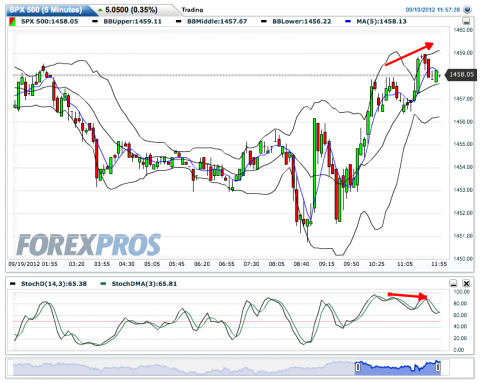Click the 1458.05 current price tag

tap(461, 75)
